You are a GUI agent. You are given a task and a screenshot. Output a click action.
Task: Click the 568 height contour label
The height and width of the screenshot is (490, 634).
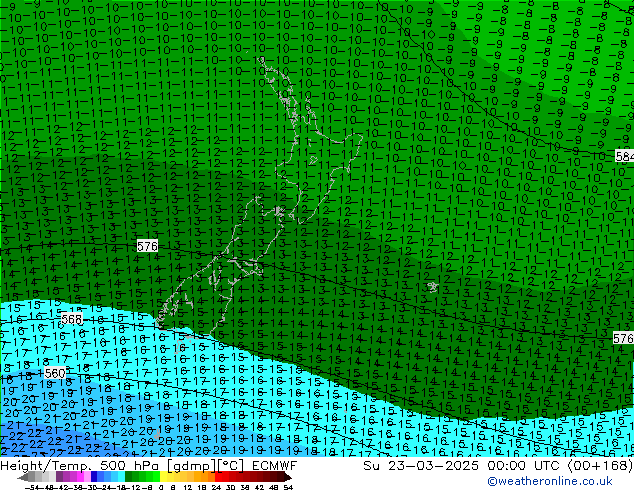click(x=72, y=319)
